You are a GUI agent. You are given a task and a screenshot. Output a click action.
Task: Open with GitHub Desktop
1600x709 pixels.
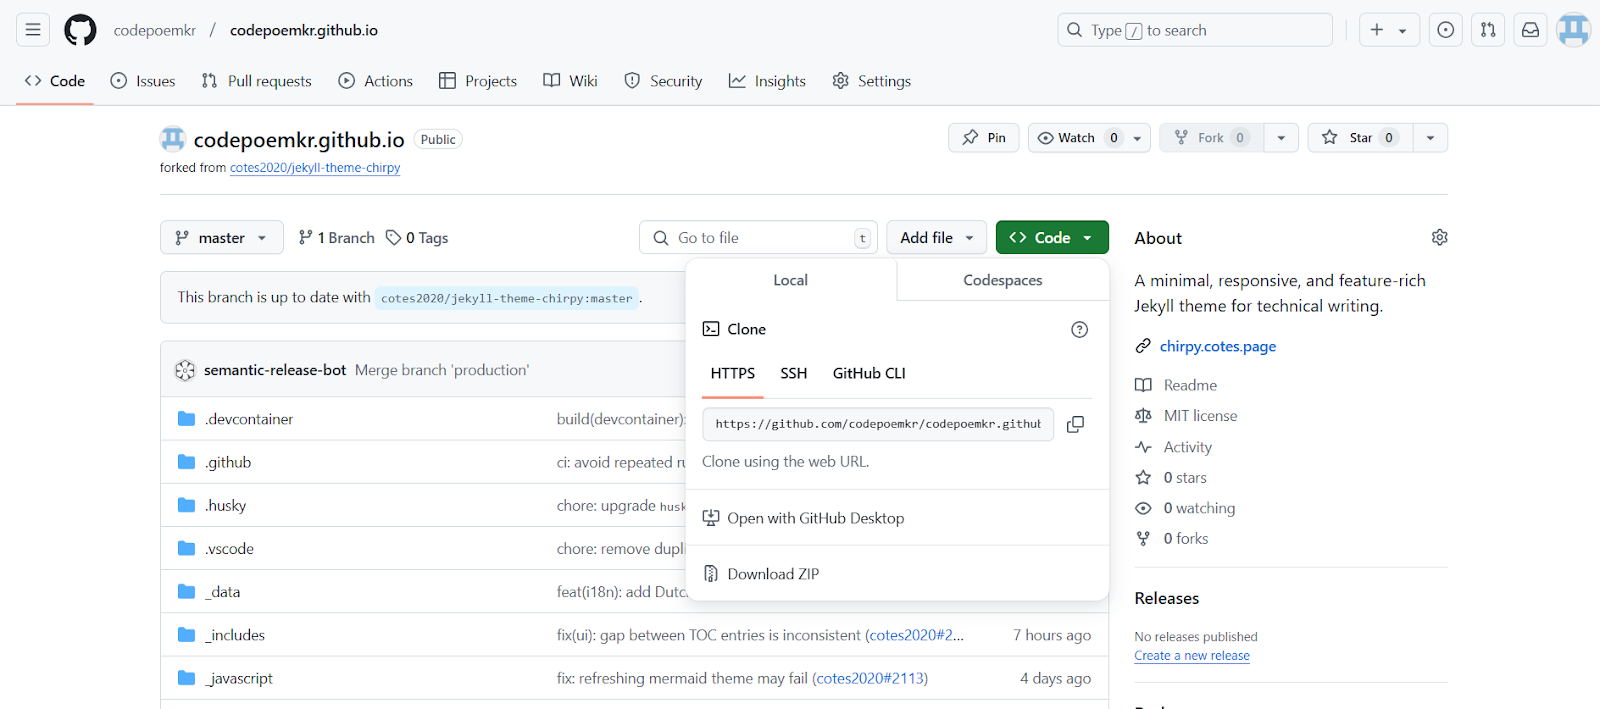803,518
